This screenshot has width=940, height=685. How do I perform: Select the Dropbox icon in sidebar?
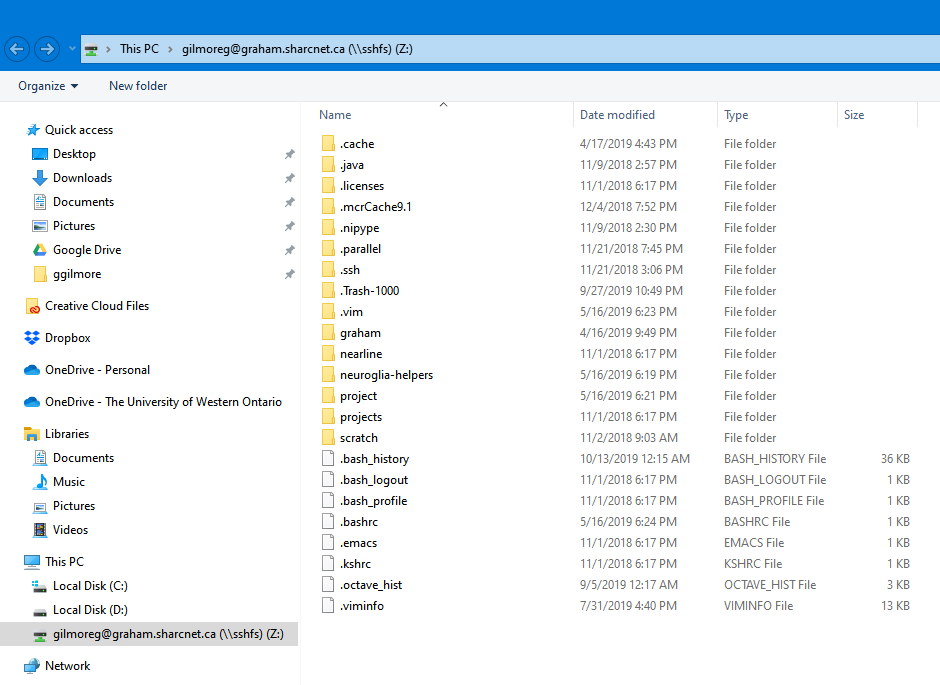(32, 338)
